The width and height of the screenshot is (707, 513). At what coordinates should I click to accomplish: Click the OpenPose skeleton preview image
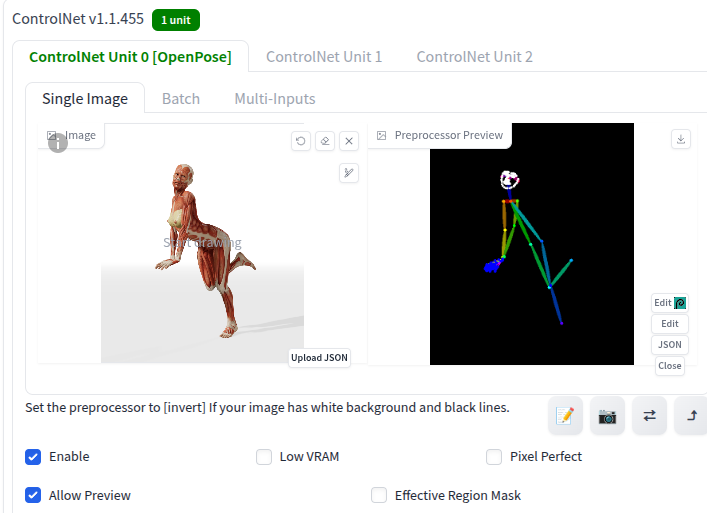[x=531, y=244]
